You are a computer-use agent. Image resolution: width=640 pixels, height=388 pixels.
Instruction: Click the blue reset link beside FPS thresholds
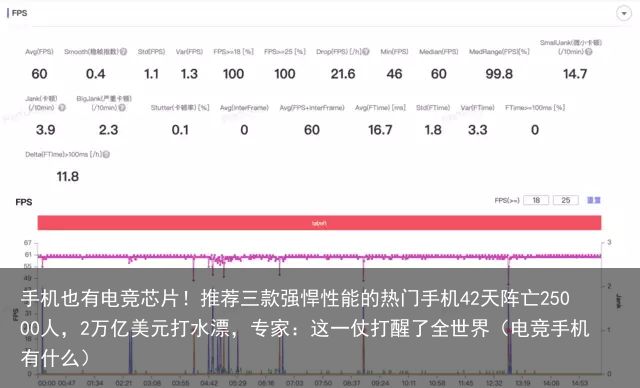pyautogui.click(x=593, y=200)
